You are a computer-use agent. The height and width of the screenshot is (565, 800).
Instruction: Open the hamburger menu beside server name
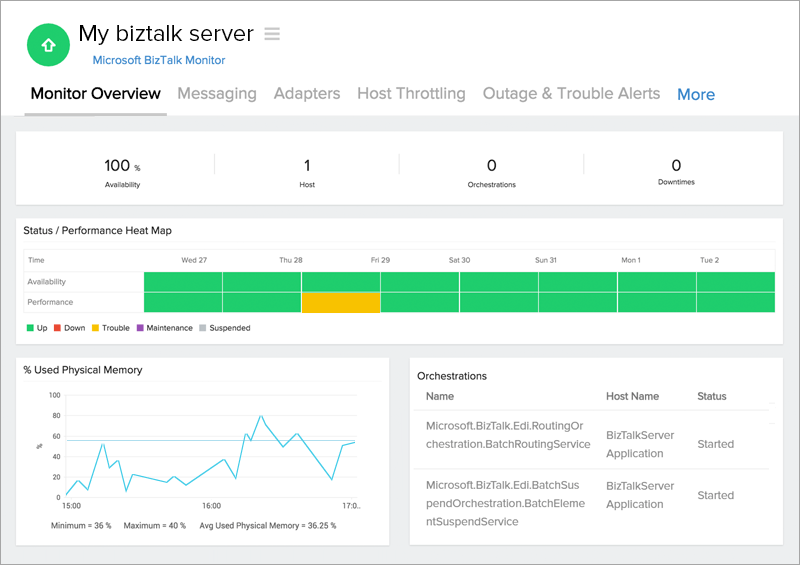[x=272, y=34]
